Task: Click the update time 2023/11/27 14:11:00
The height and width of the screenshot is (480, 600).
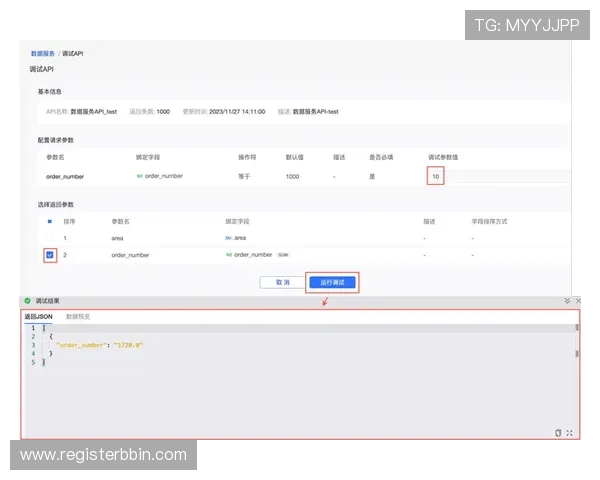Action: click(237, 111)
